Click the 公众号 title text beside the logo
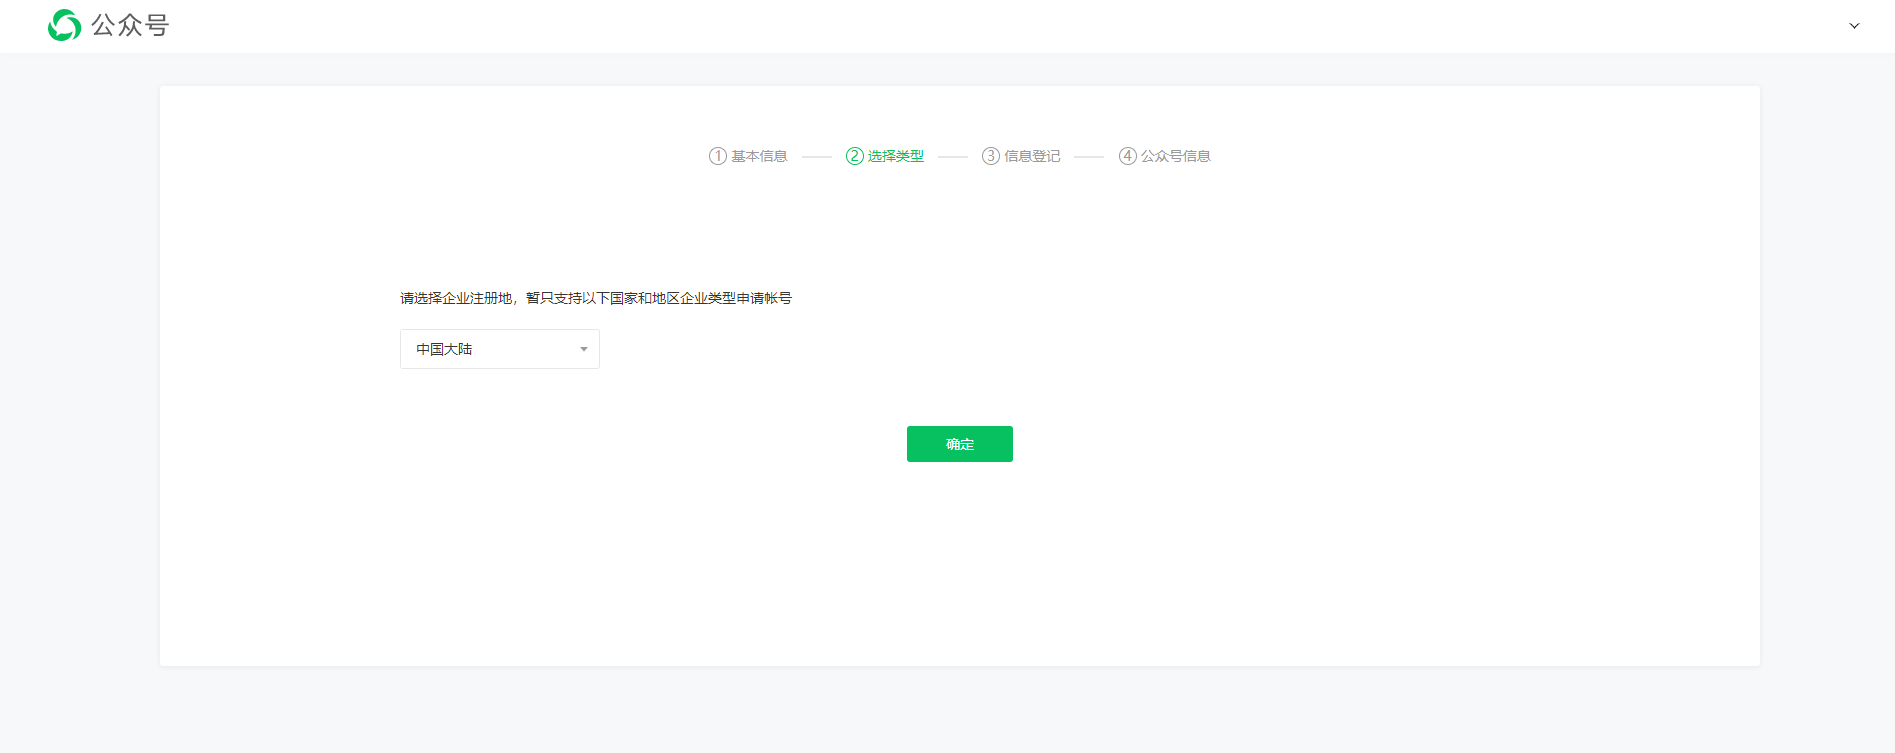 130,25
